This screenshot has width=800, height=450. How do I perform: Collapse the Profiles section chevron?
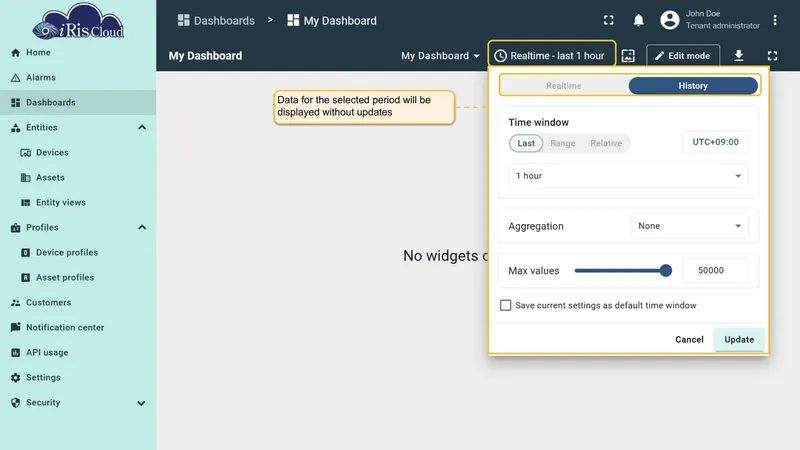142,228
